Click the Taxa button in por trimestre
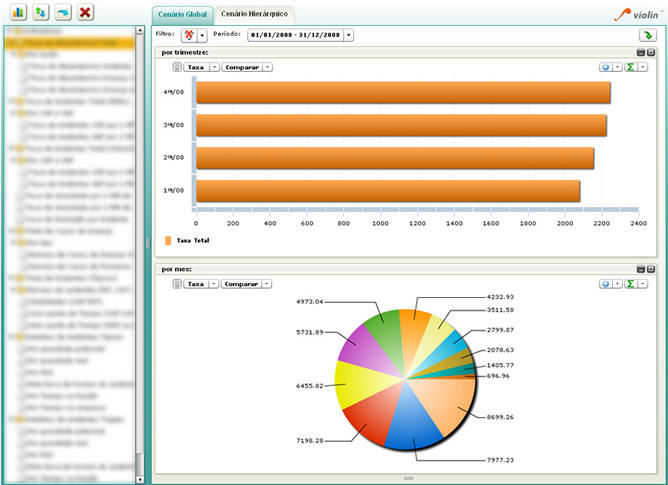Image resolution: width=668 pixels, height=485 pixels. [x=196, y=67]
